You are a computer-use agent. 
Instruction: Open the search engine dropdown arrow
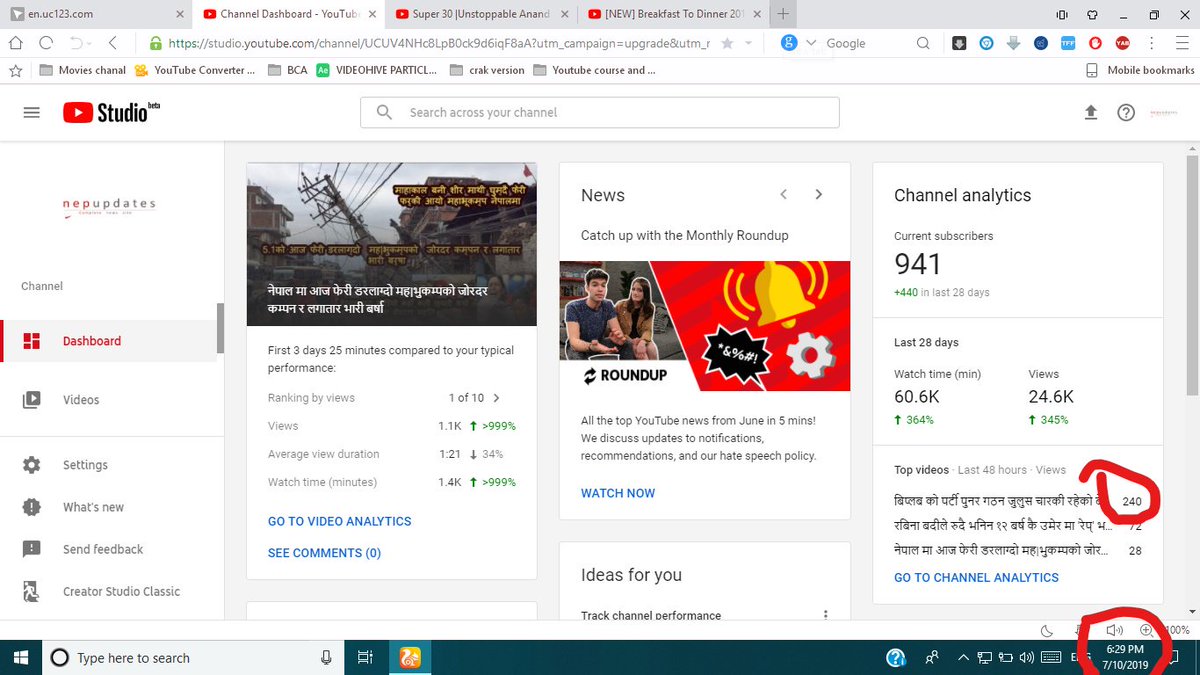coord(810,43)
